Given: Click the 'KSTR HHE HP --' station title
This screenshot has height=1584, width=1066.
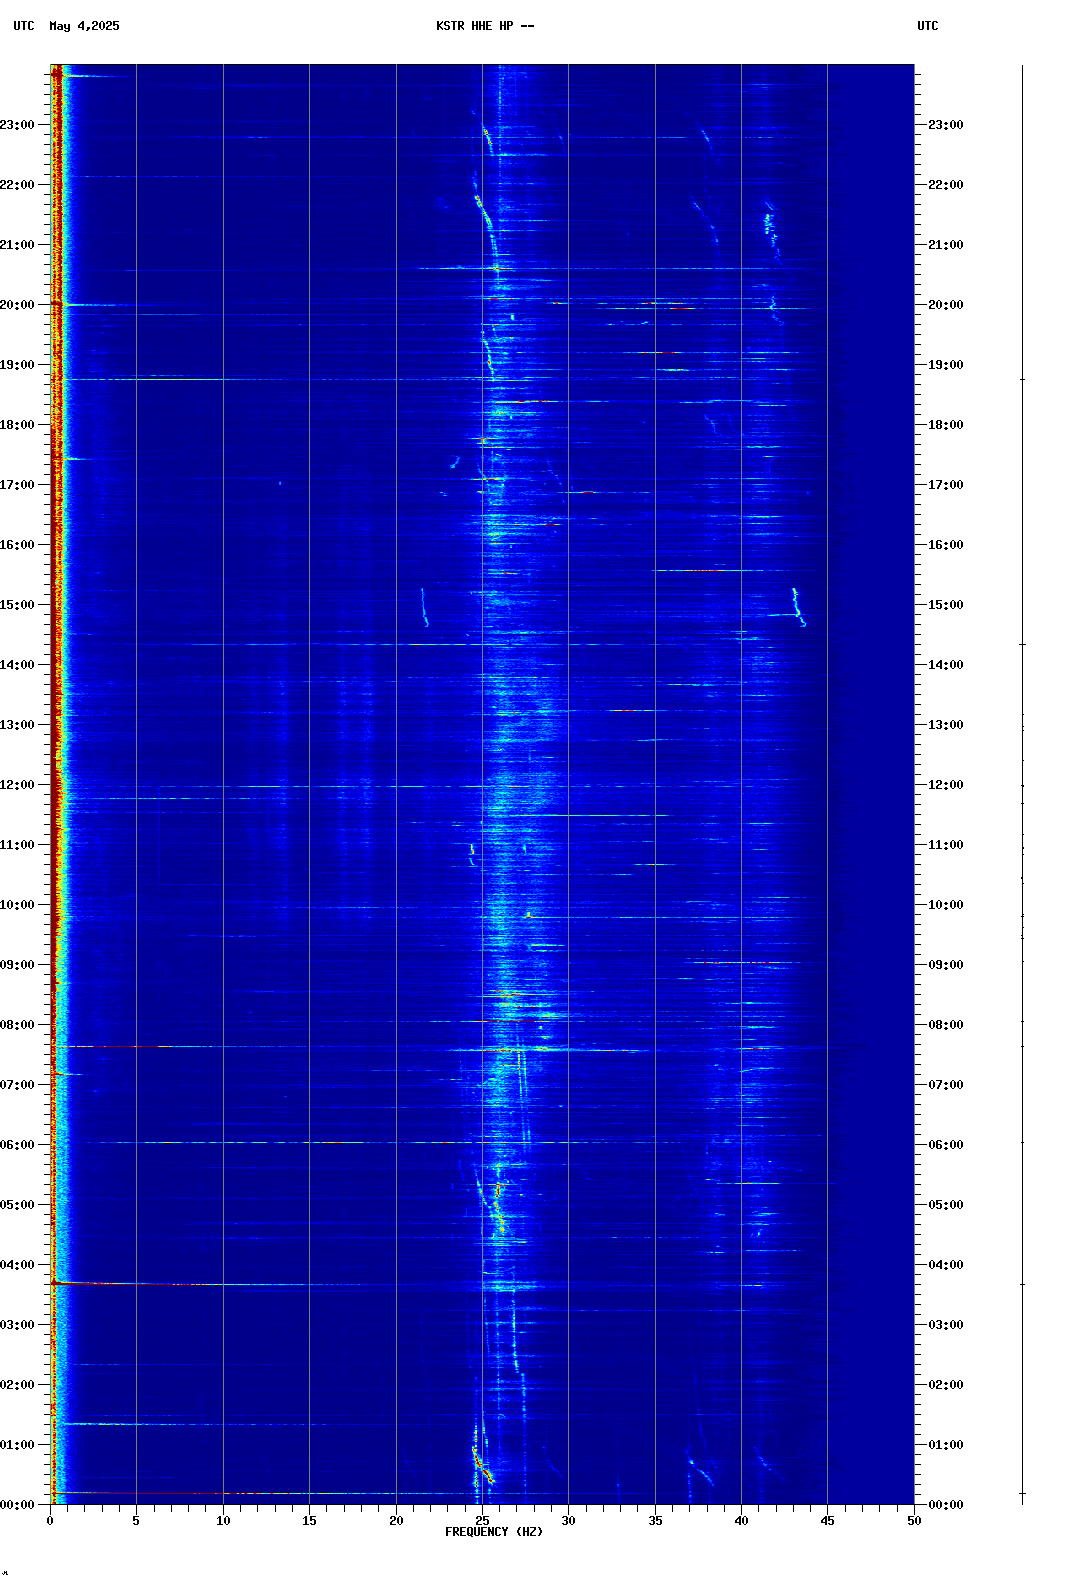Looking at the screenshot, I should 485,26.
